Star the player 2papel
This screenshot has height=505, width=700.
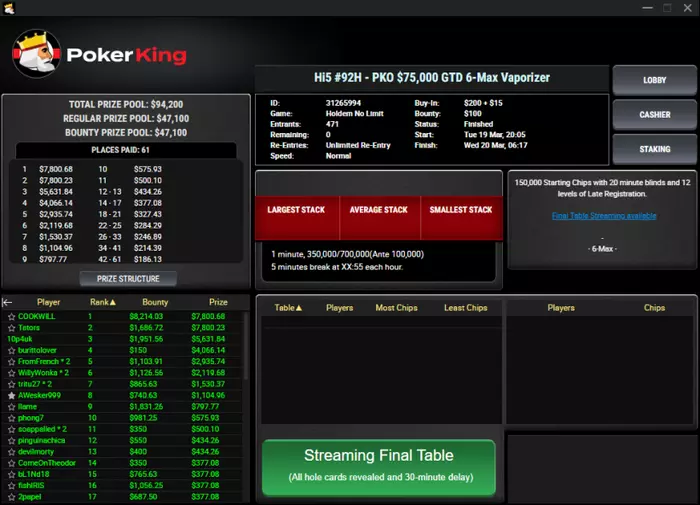[x=12, y=497]
